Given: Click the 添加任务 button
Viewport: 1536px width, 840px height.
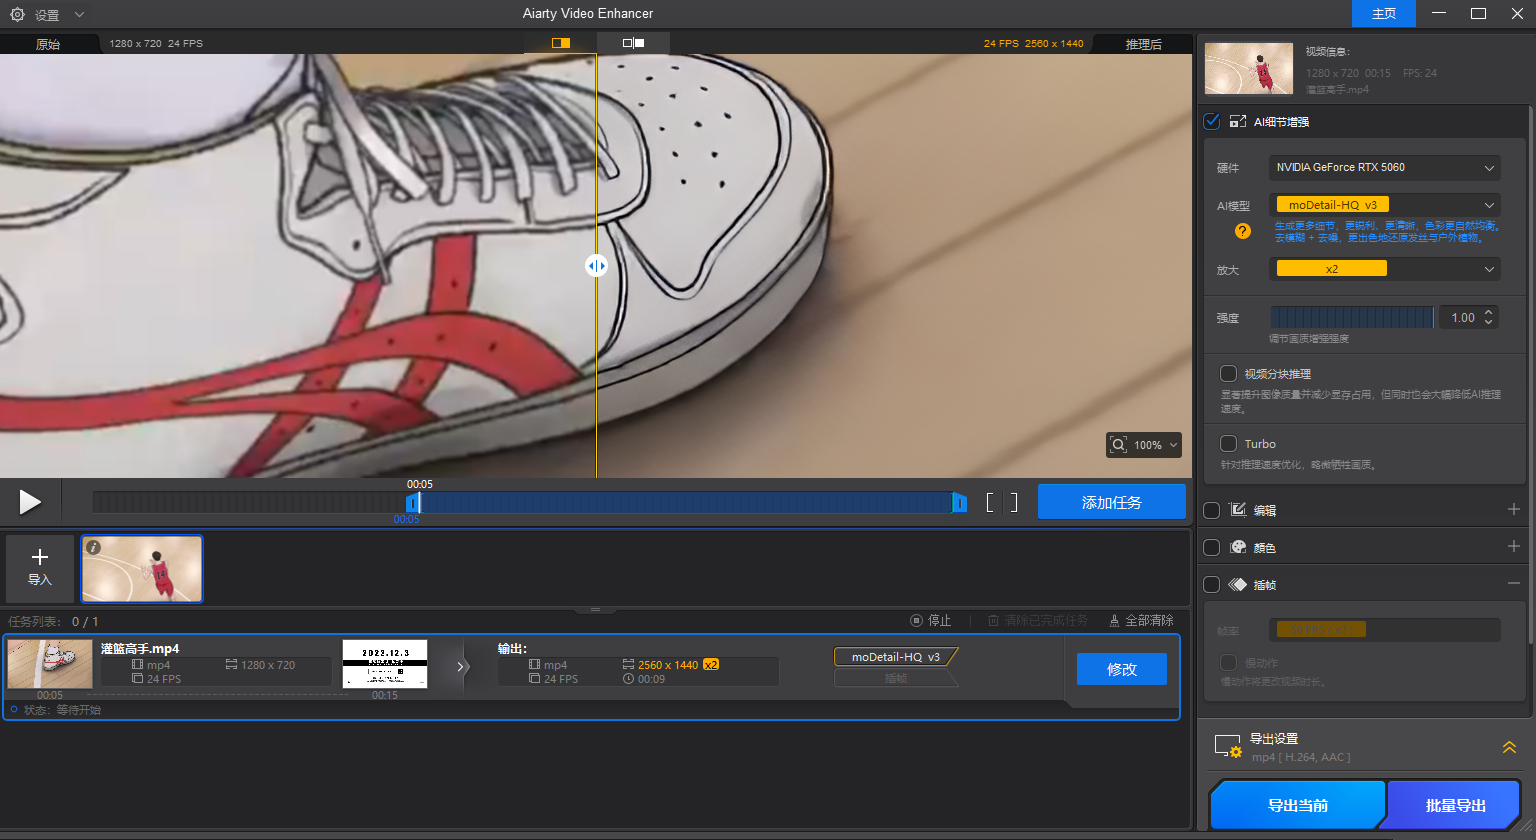Looking at the screenshot, I should pyautogui.click(x=1111, y=501).
